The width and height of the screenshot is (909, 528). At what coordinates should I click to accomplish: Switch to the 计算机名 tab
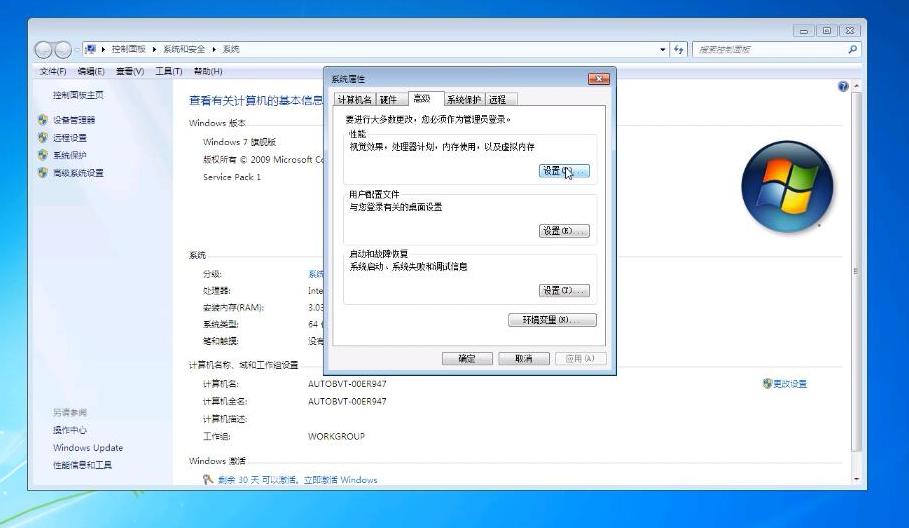click(355, 100)
